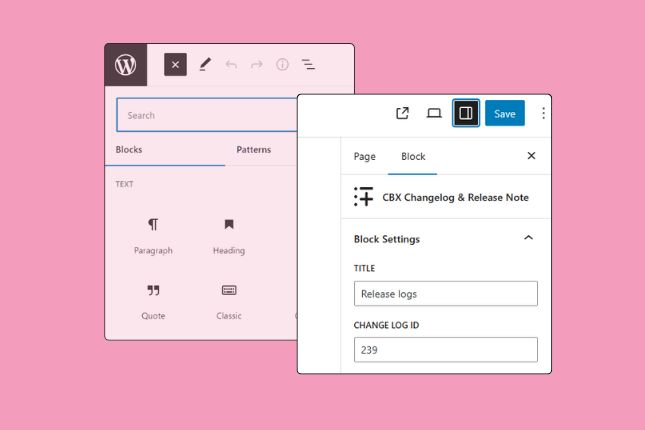
Task: Open the device preview laptop icon
Action: (x=434, y=113)
